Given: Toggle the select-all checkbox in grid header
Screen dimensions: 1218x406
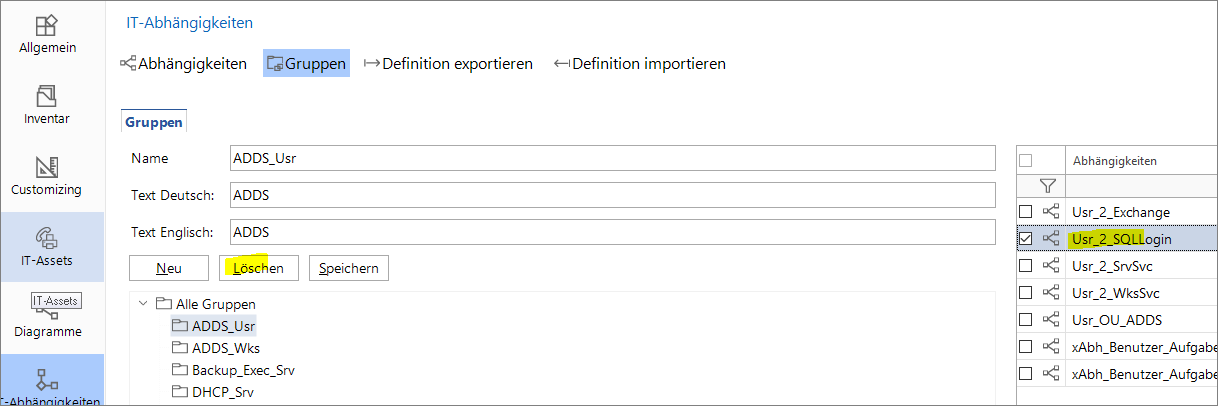Looking at the screenshot, I should [x=1025, y=160].
